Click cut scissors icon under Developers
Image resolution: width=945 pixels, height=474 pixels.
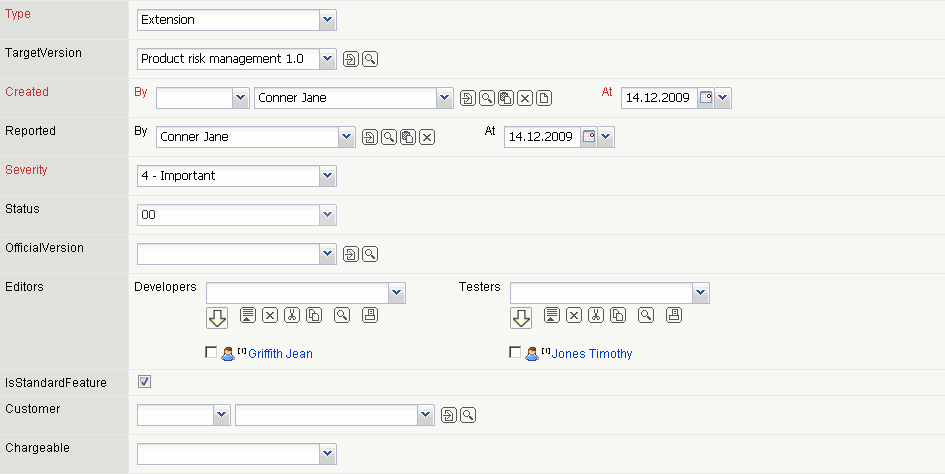[x=292, y=315]
